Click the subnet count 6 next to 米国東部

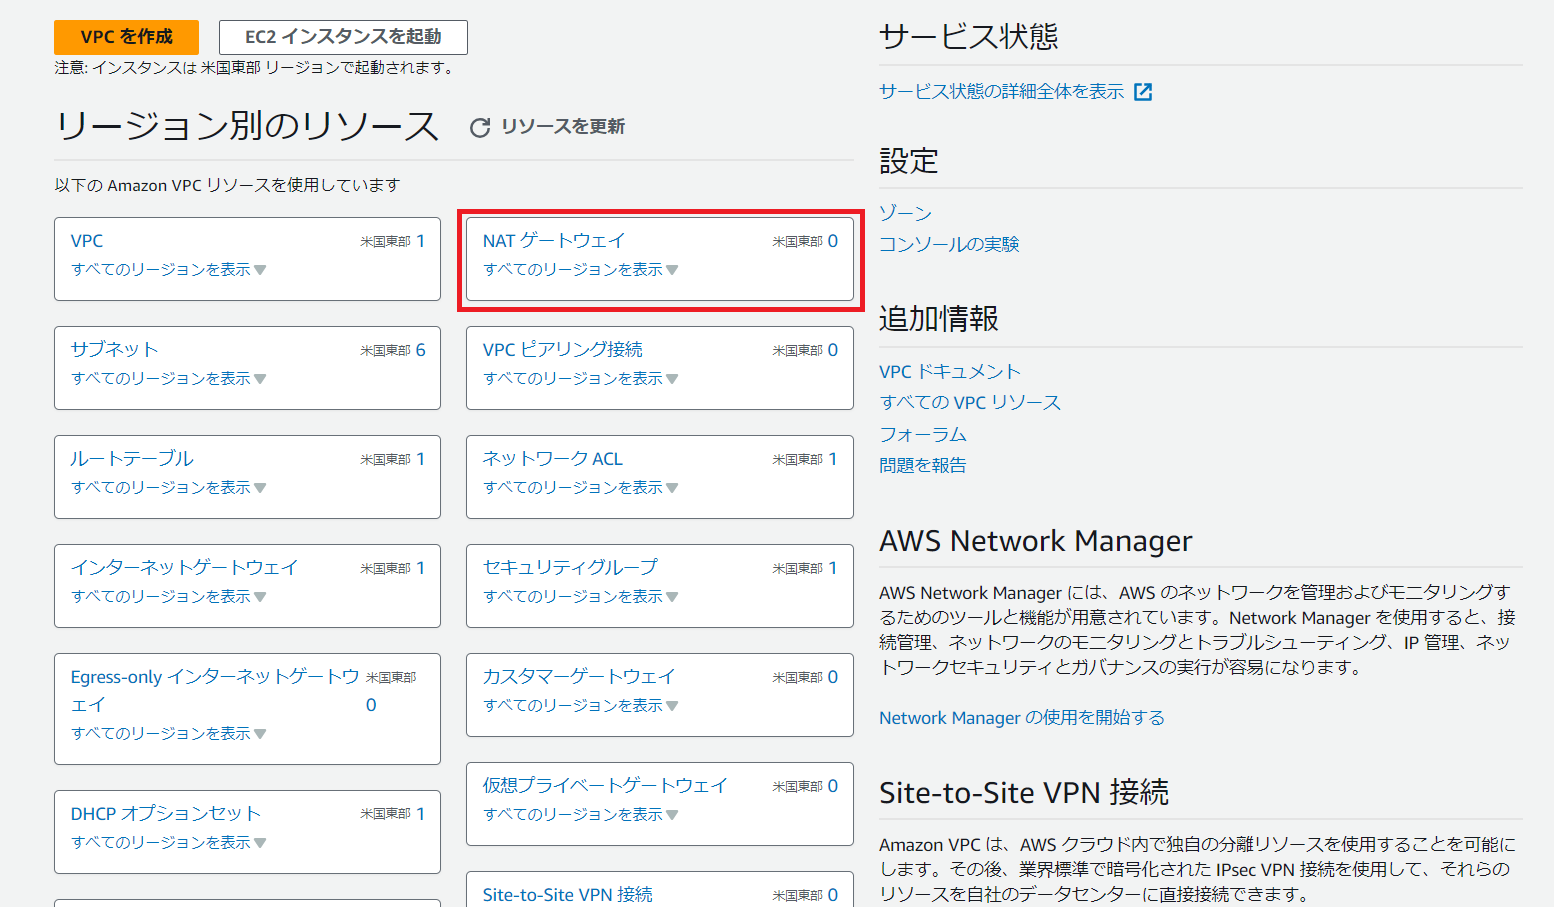[421, 350]
